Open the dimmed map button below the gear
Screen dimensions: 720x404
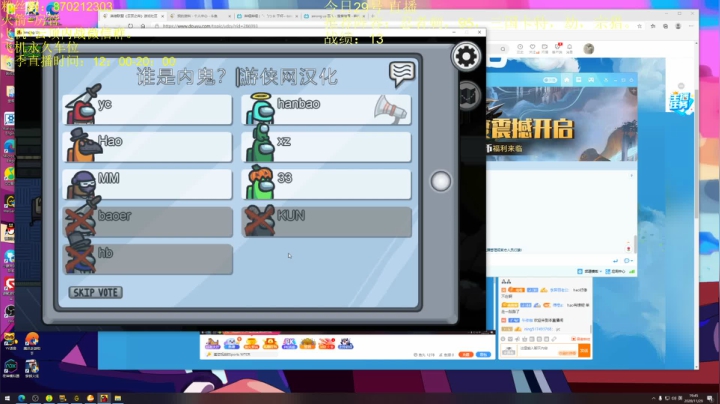coord(467,96)
